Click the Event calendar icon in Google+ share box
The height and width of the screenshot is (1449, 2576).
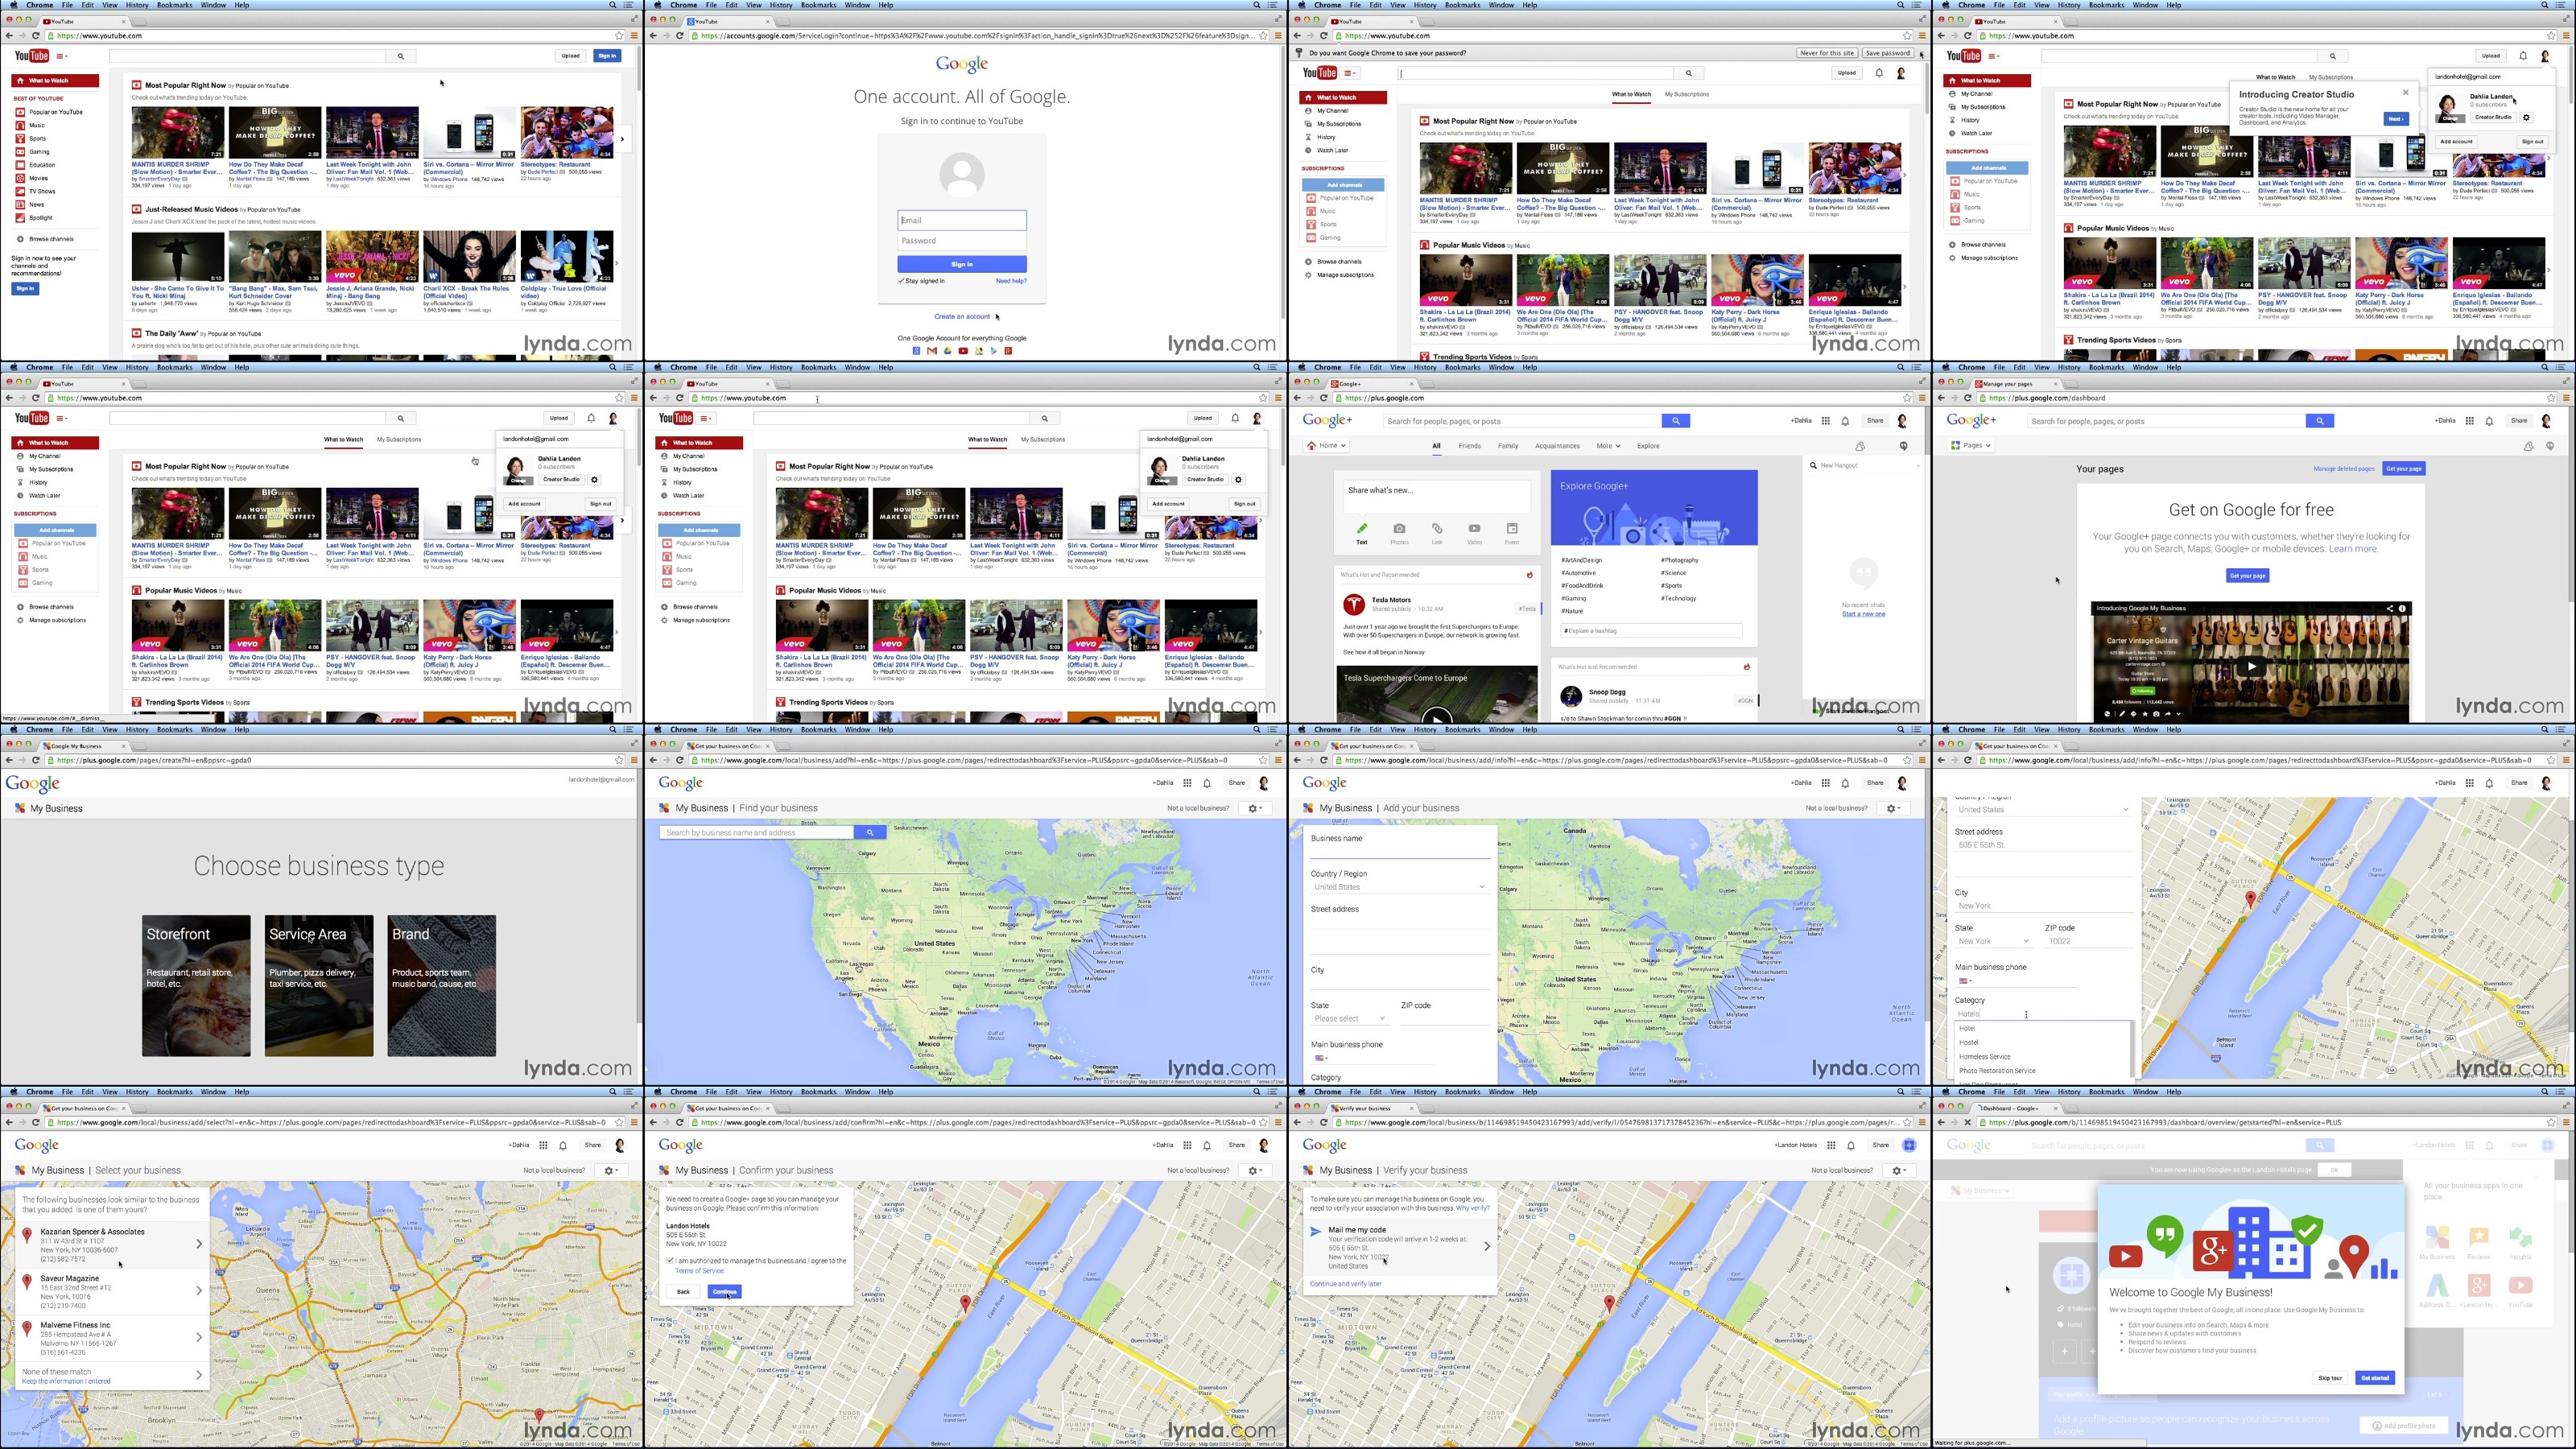[1512, 529]
